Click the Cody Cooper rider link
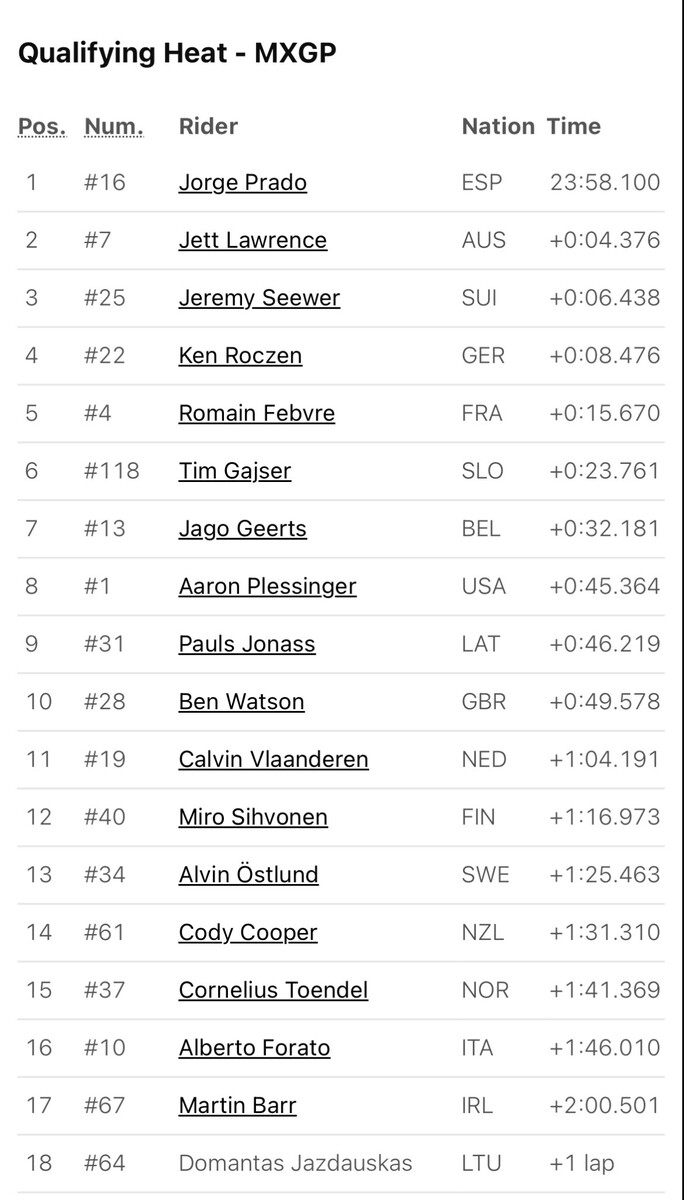The height and width of the screenshot is (1200, 684). 247,932
